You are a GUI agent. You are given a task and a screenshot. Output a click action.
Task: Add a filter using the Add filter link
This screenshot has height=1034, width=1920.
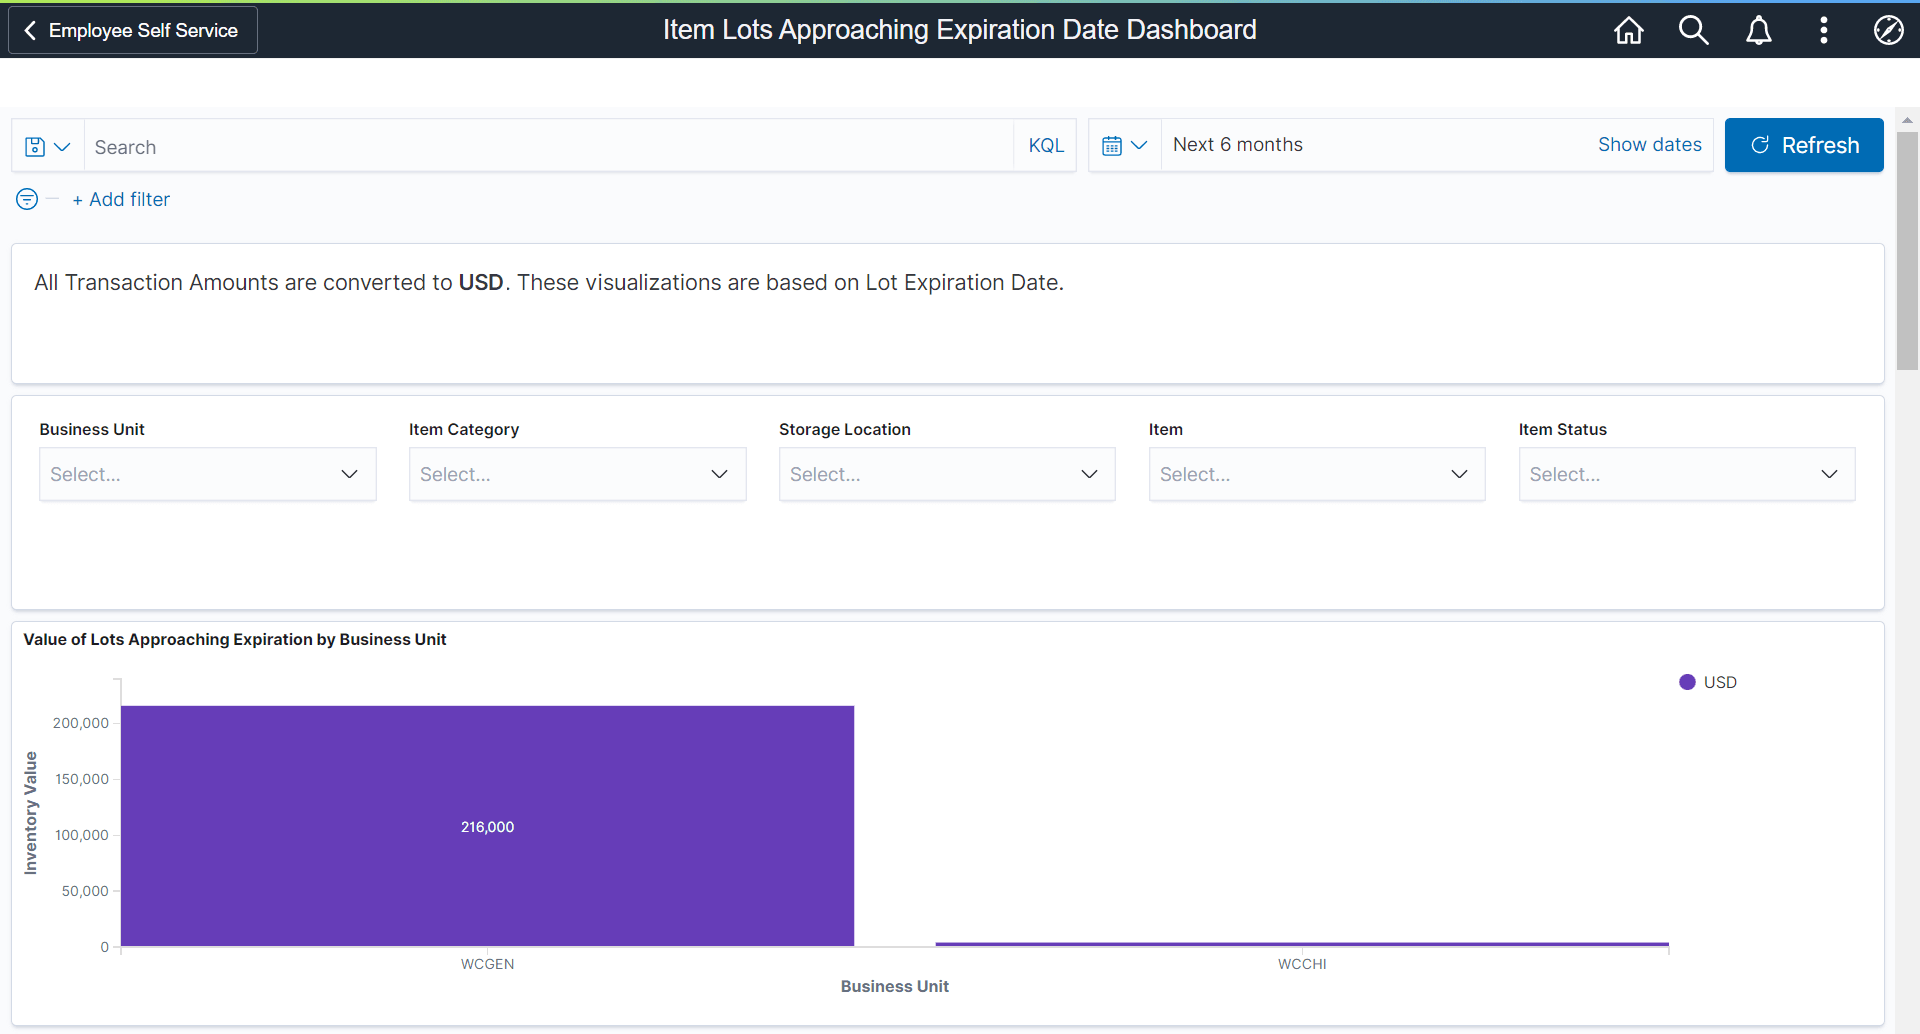121,199
